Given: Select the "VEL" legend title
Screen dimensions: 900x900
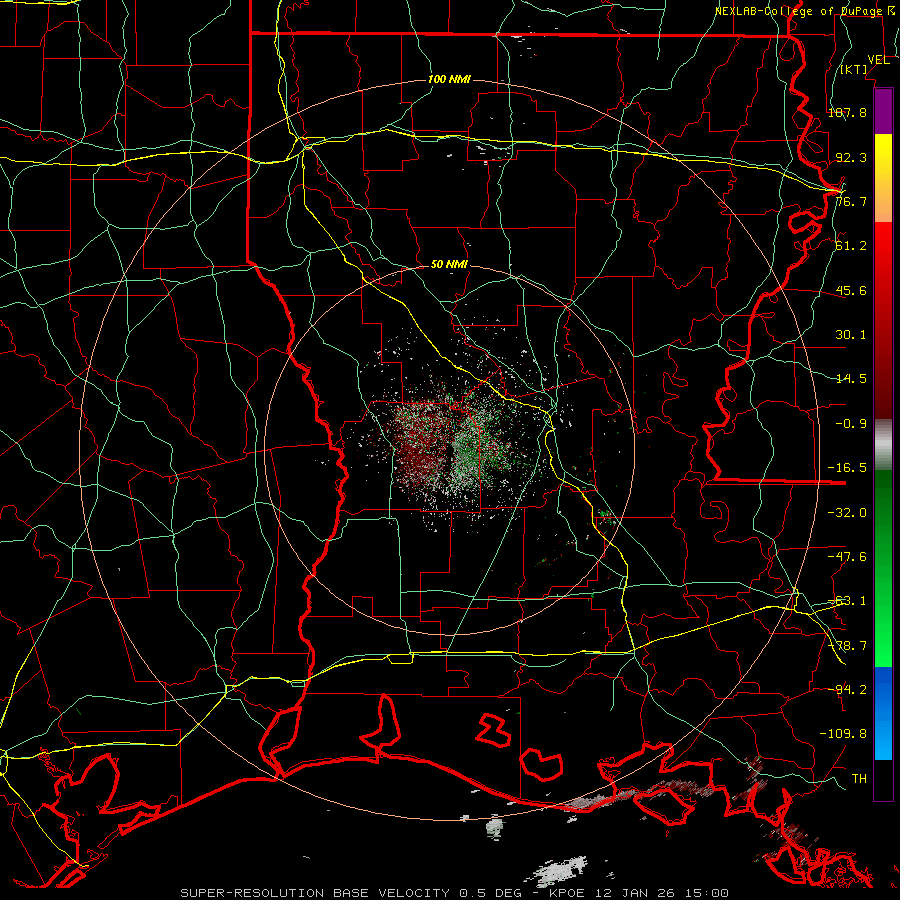Looking at the screenshot, I should tap(878, 60).
